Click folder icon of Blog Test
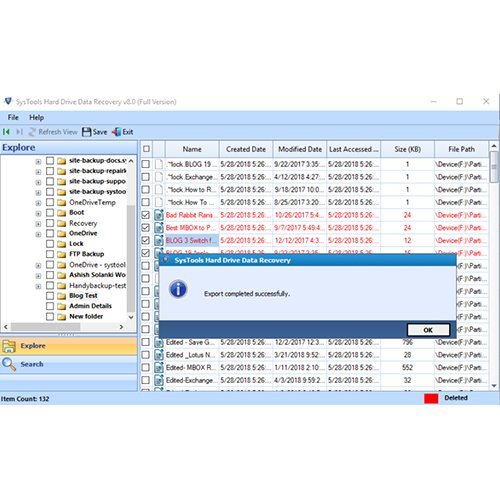 tap(61, 296)
